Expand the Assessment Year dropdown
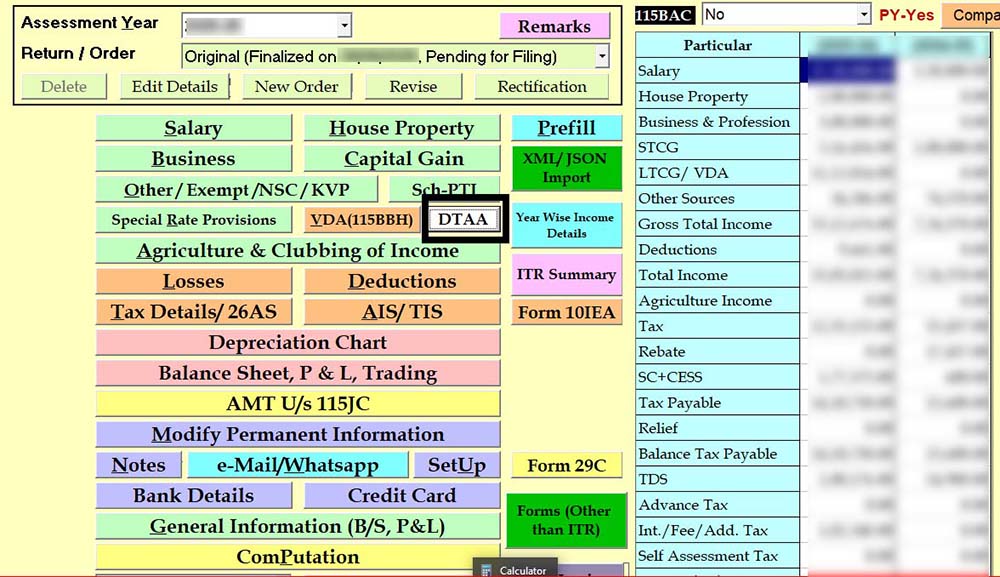 tap(344, 26)
